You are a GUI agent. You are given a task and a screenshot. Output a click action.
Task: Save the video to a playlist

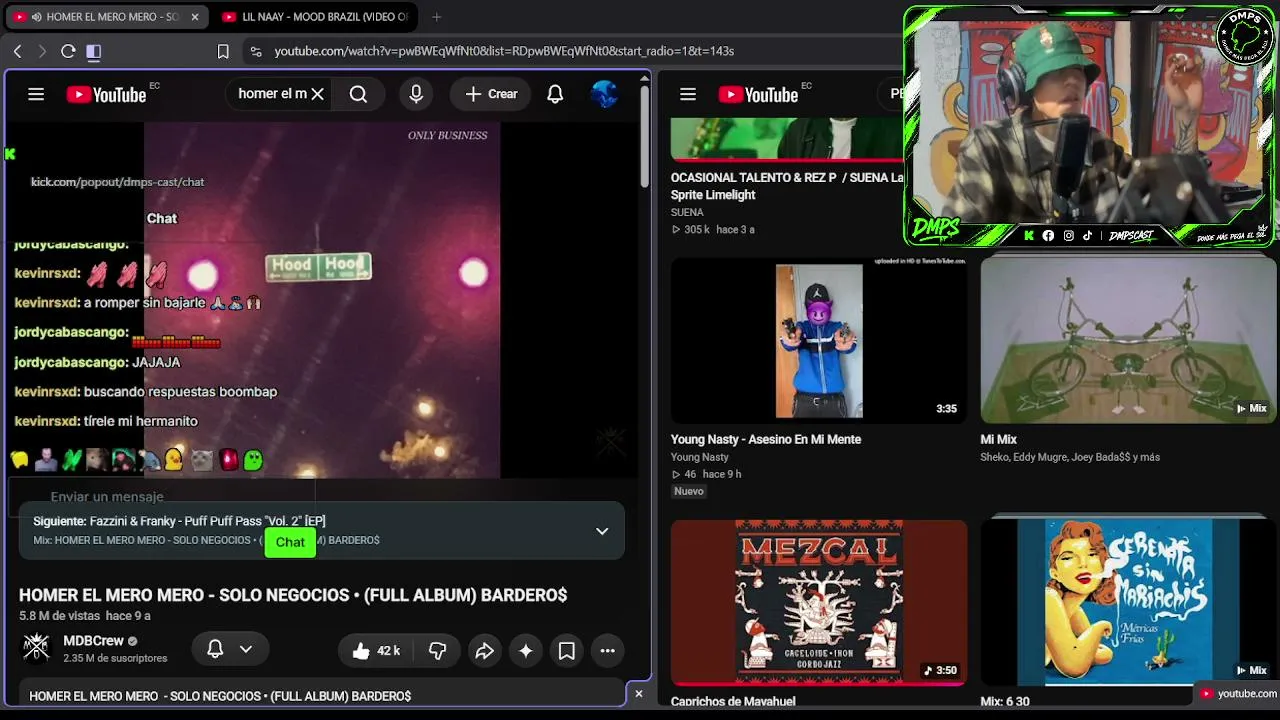[x=566, y=651]
